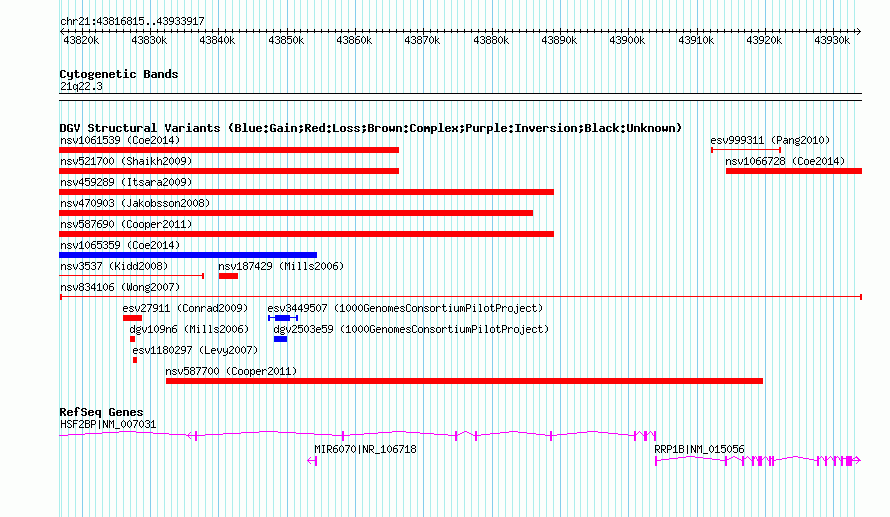
Task: Click the 43850k ruler position
Action: point(286,40)
